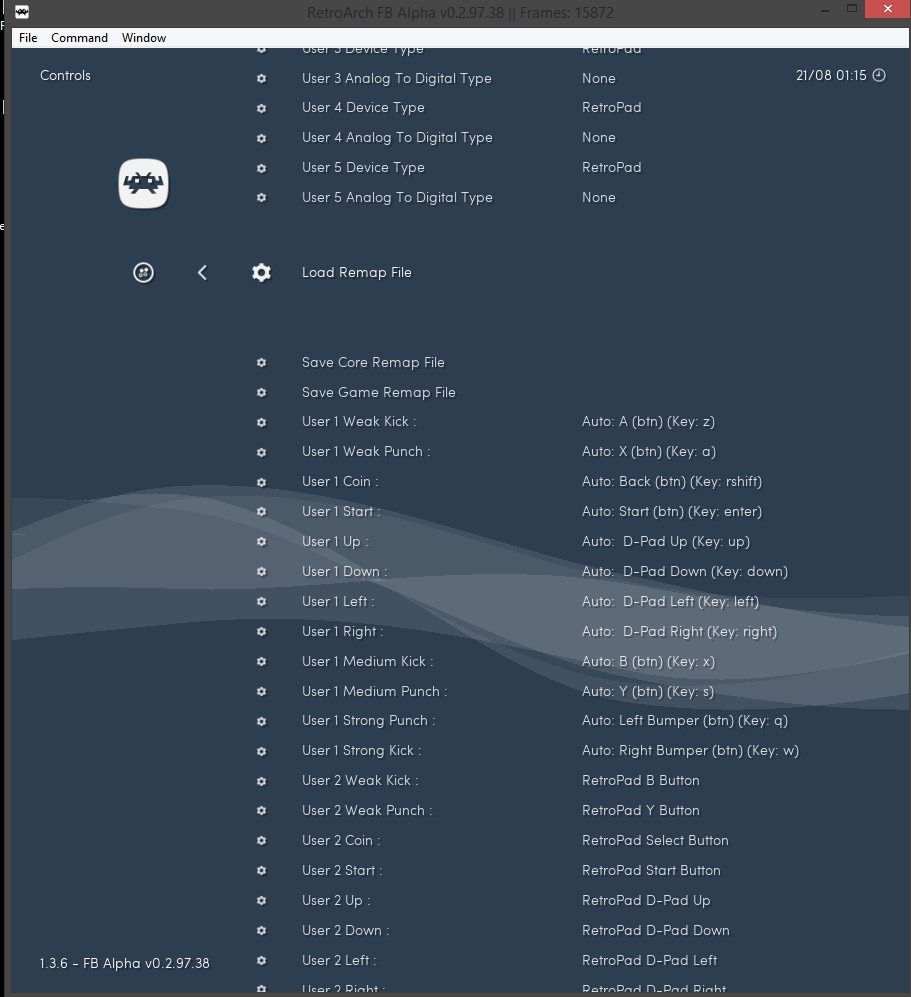Select the User 1 Medium Punch mapping label

click(374, 691)
